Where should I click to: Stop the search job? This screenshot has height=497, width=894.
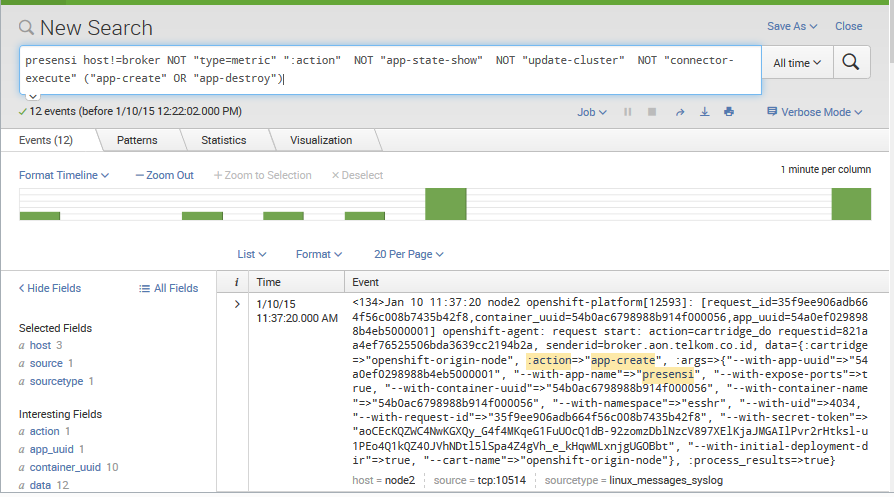[x=652, y=112]
